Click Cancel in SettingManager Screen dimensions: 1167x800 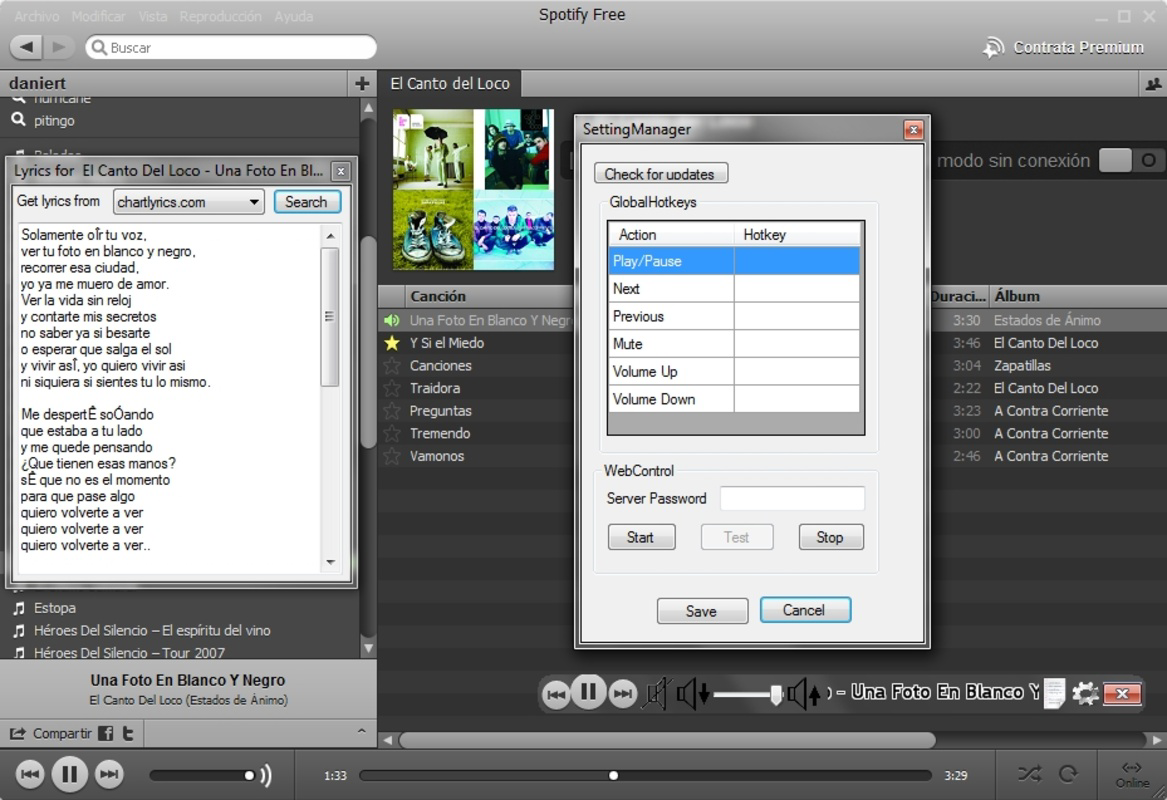(x=805, y=610)
